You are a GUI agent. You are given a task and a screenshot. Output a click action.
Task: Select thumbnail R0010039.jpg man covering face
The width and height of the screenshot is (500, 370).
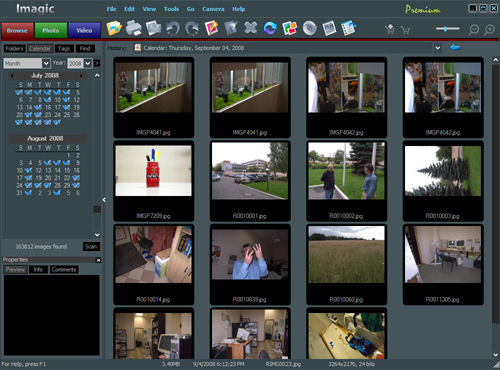(250, 264)
